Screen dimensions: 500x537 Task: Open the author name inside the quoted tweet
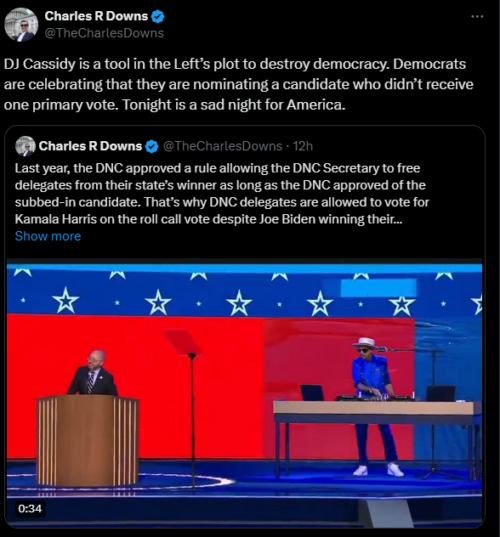pyautogui.click(x=90, y=146)
